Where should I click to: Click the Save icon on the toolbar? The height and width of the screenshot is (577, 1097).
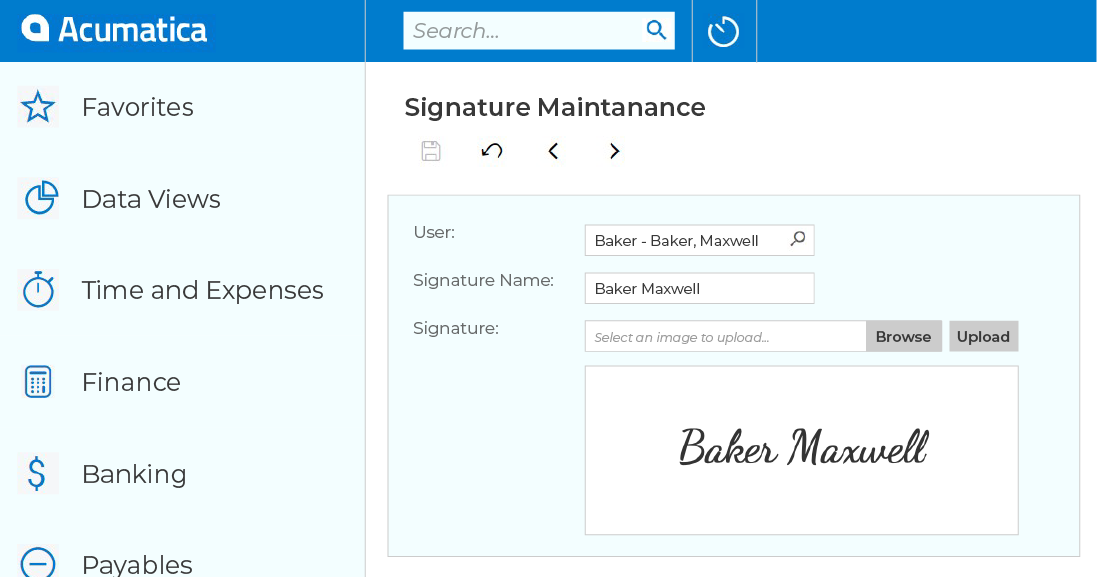click(x=430, y=150)
